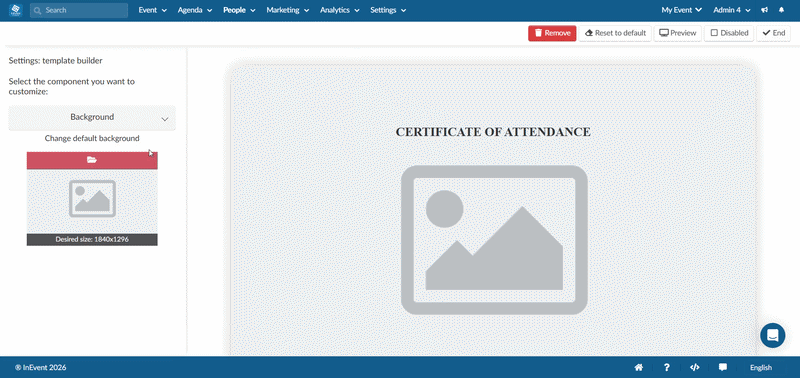The height and width of the screenshot is (378, 800).
Task: Click the Change default background text
Action: click(92, 138)
